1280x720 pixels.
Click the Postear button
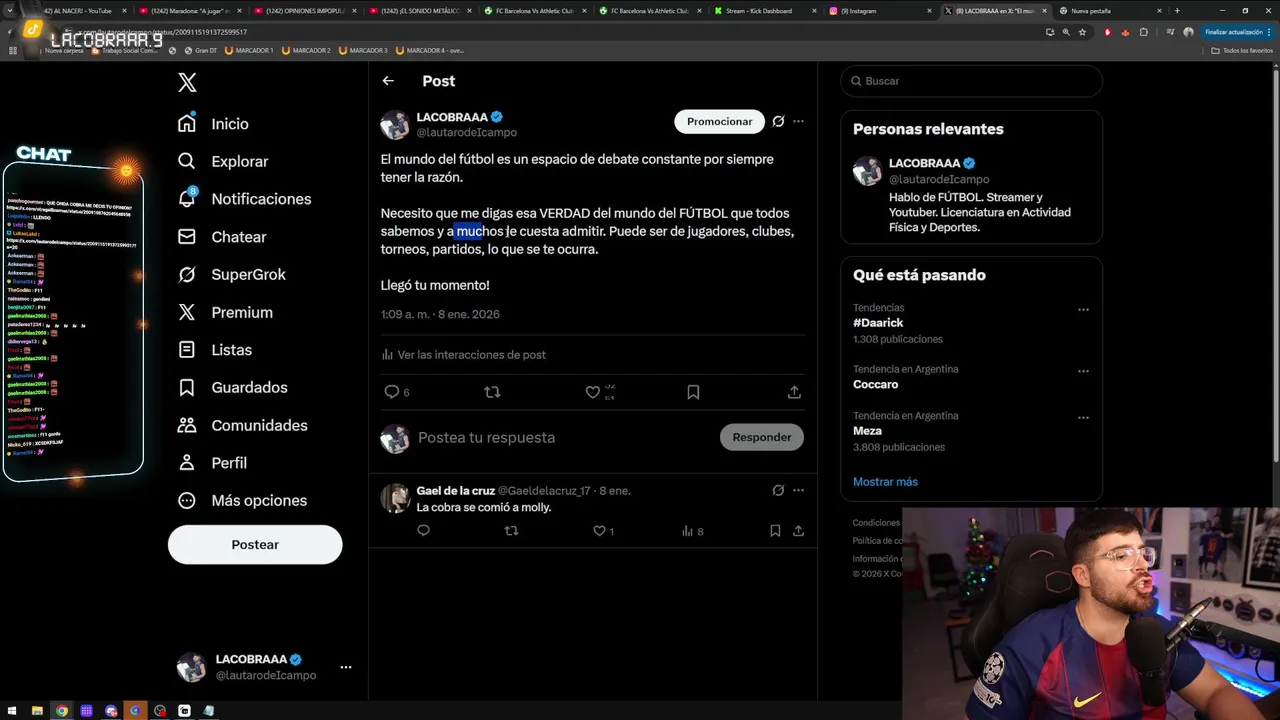point(255,545)
